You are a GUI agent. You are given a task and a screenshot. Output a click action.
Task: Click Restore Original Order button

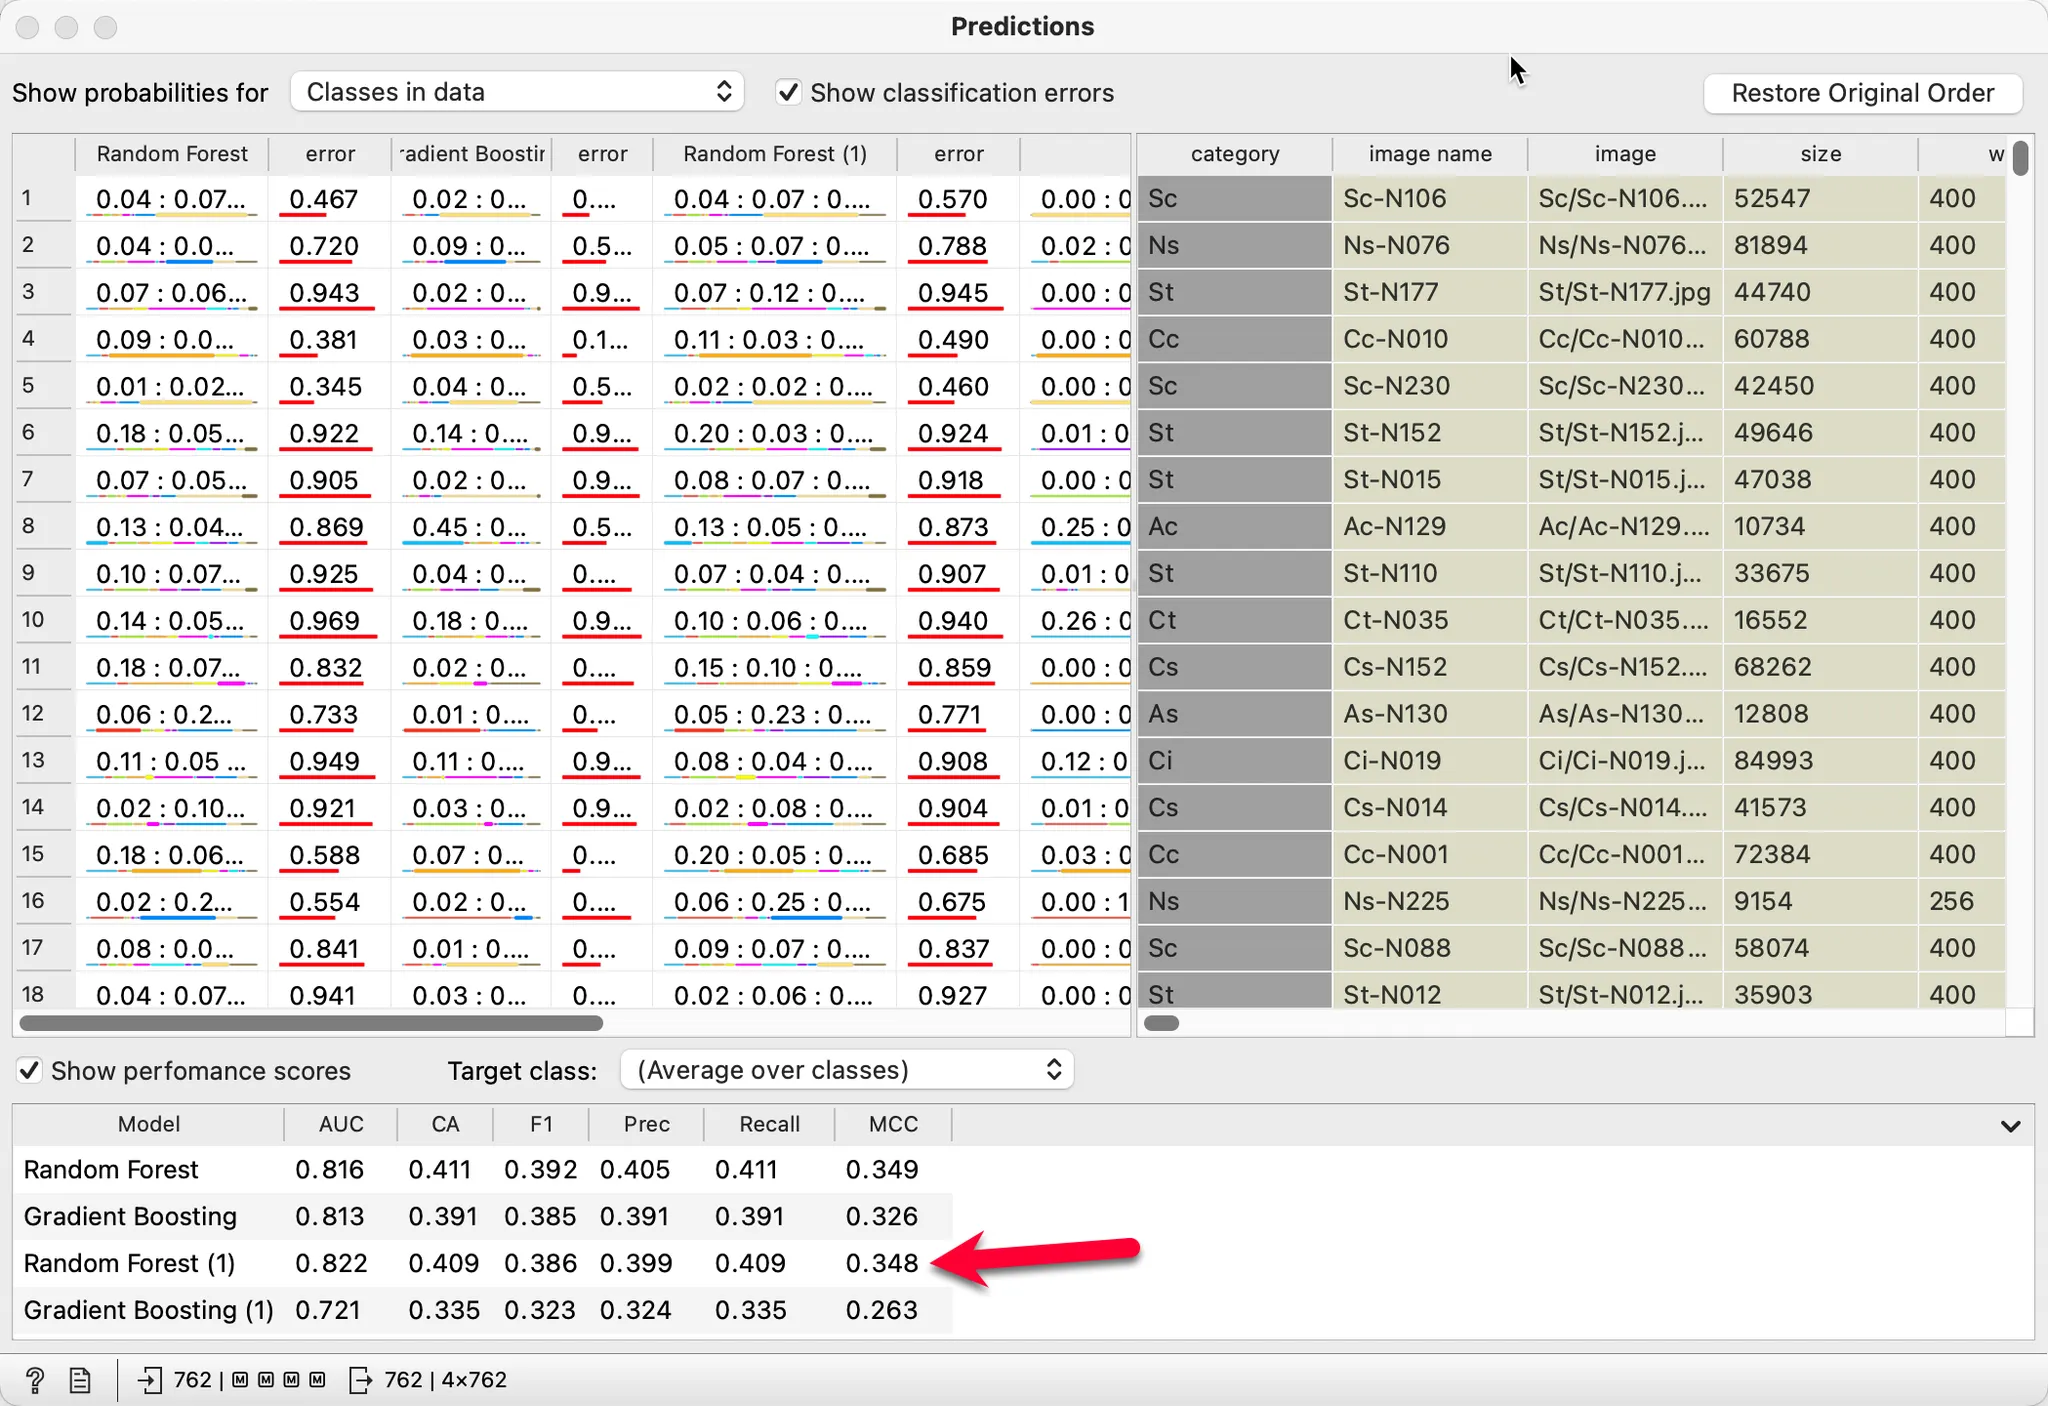tap(1862, 93)
